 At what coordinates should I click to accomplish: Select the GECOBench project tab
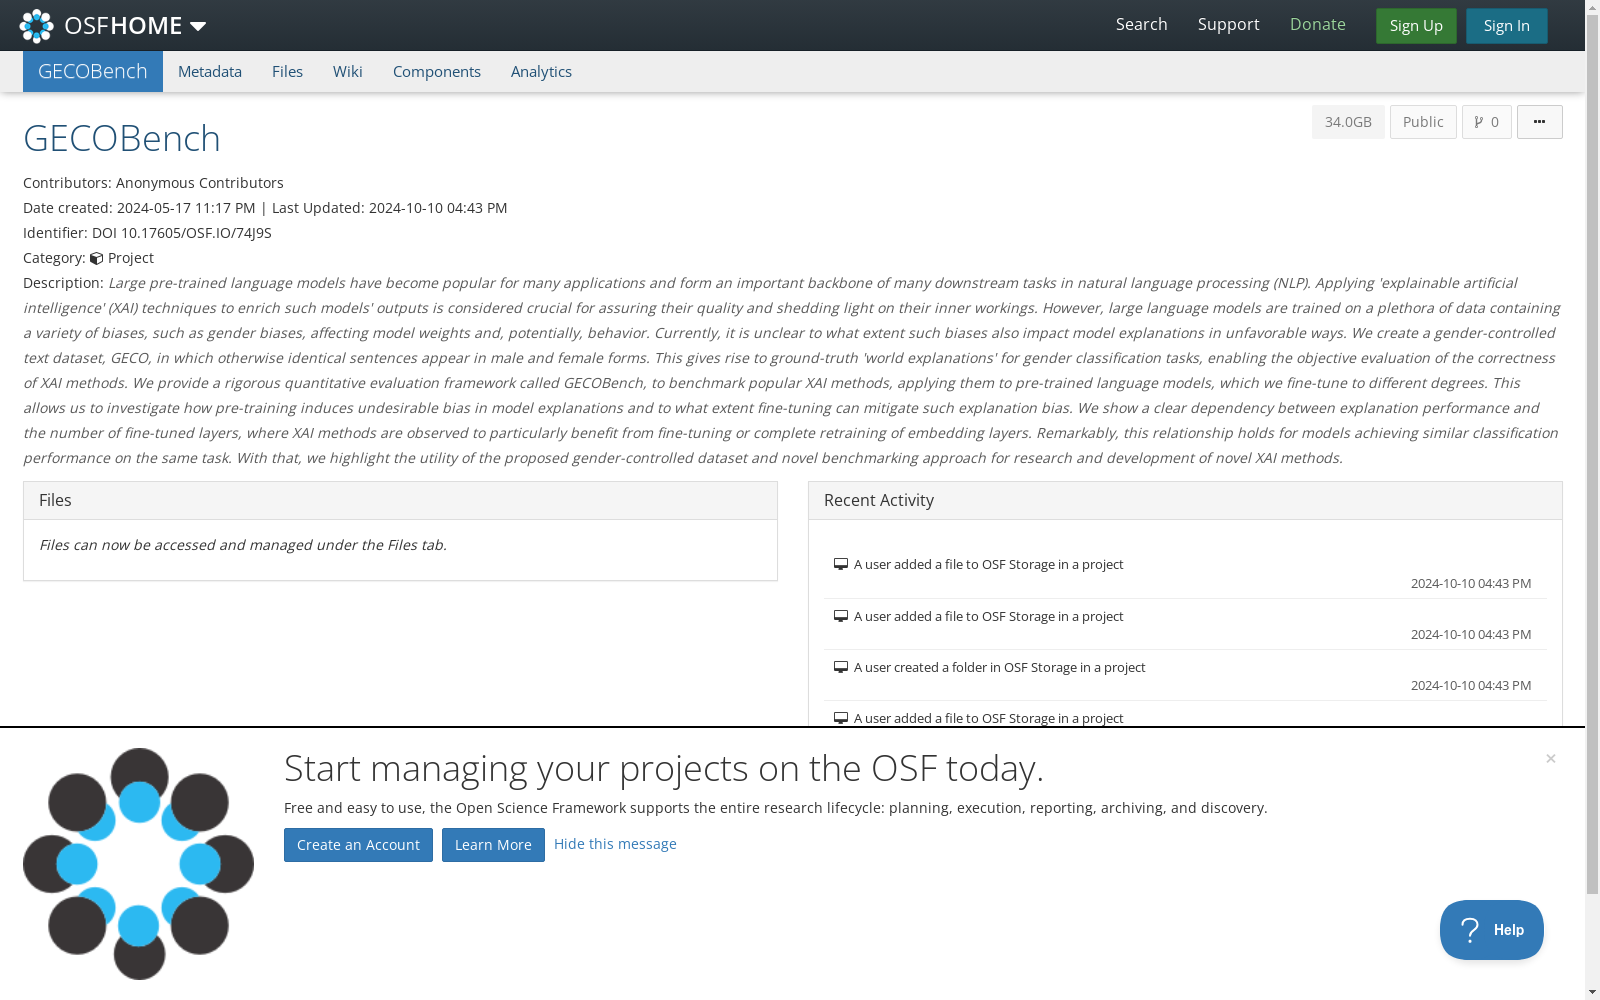[x=93, y=72]
